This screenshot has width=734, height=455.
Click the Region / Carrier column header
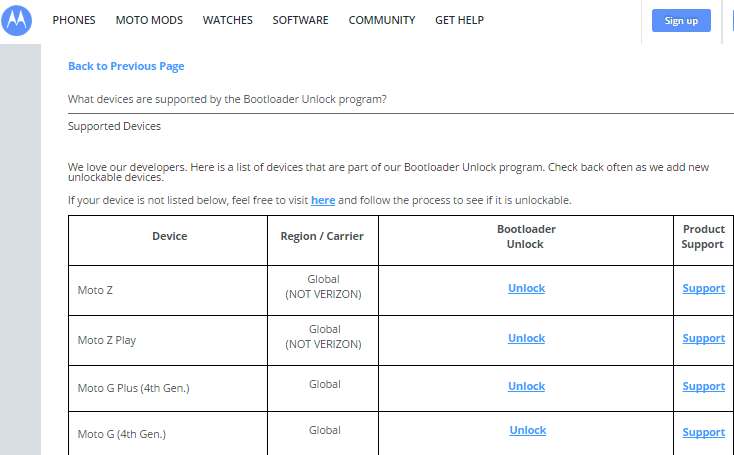[322, 236]
